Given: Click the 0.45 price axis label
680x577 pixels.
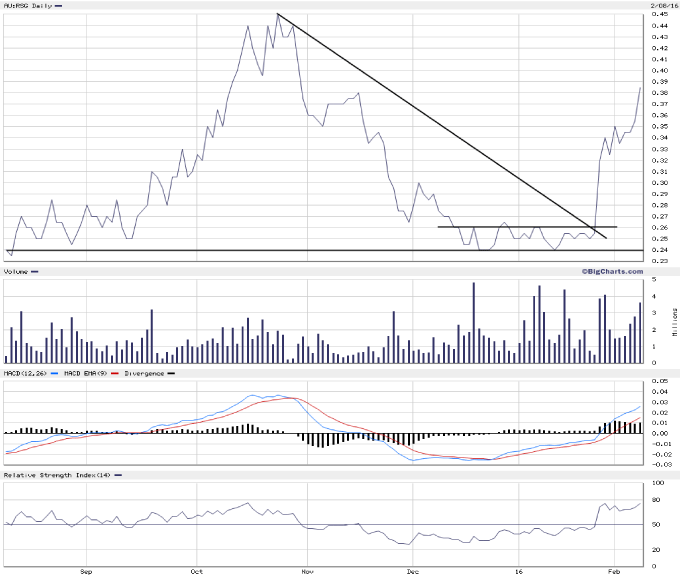Looking at the screenshot, I should click(x=660, y=15).
